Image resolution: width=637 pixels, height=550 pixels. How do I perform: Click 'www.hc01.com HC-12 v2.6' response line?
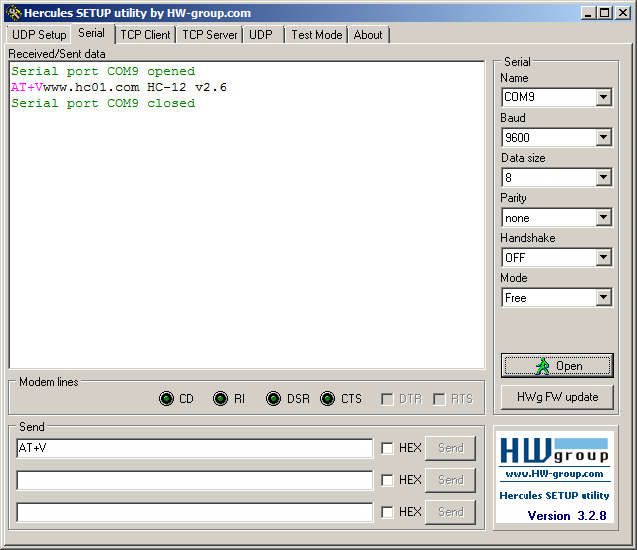point(135,87)
